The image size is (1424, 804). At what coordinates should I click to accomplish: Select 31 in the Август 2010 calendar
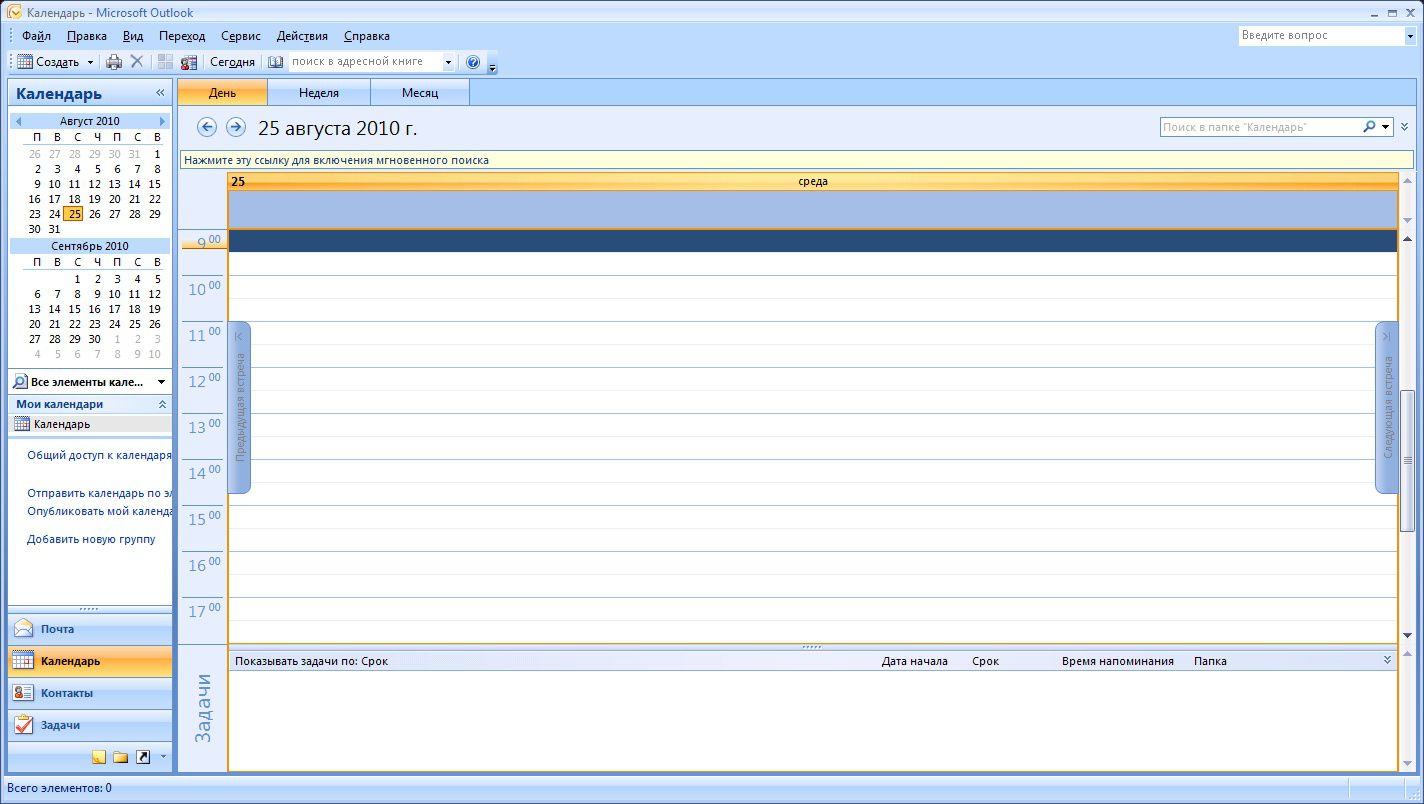pos(54,229)
